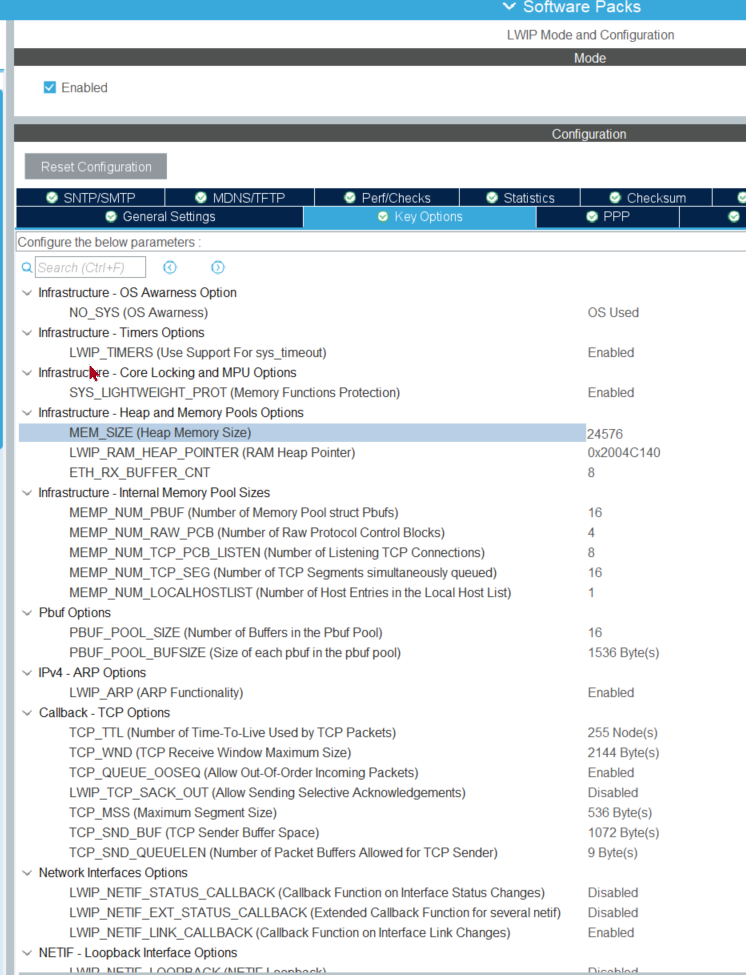The width and height of the screenshot is (746, 975).
Task: Click the search magnifier icon
Action: click(27, 268)
